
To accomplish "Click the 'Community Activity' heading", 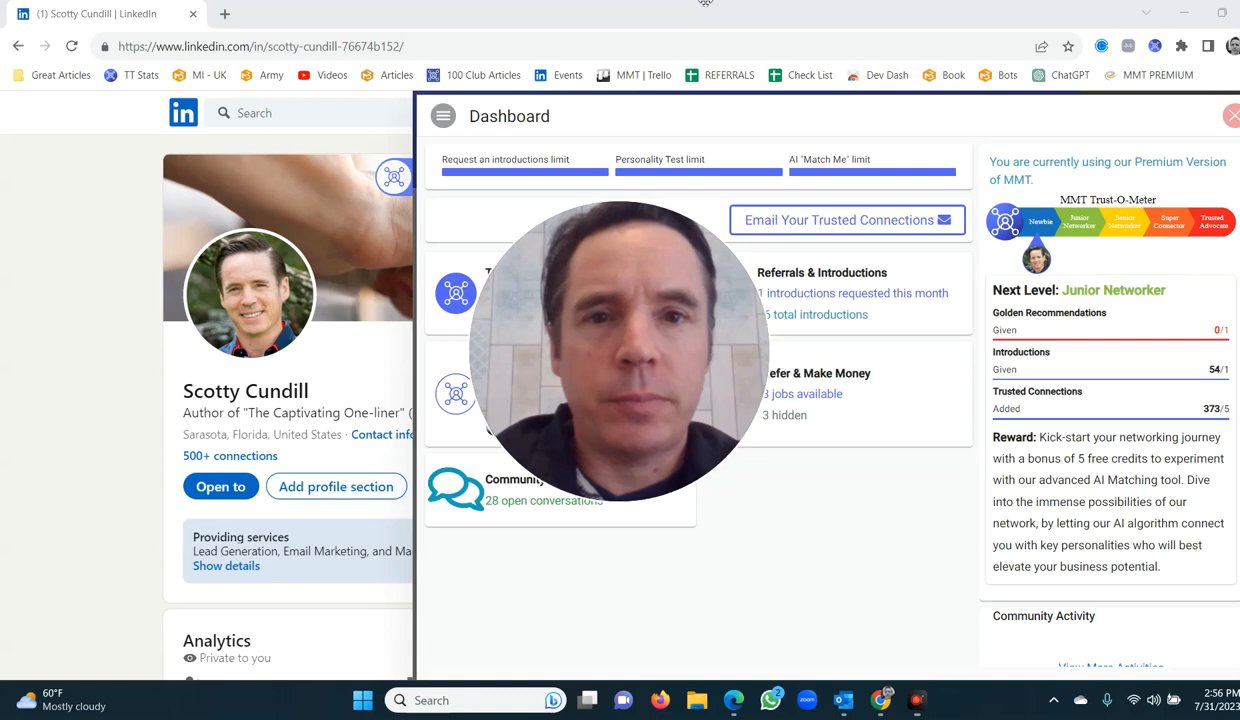I will 1044,616.
